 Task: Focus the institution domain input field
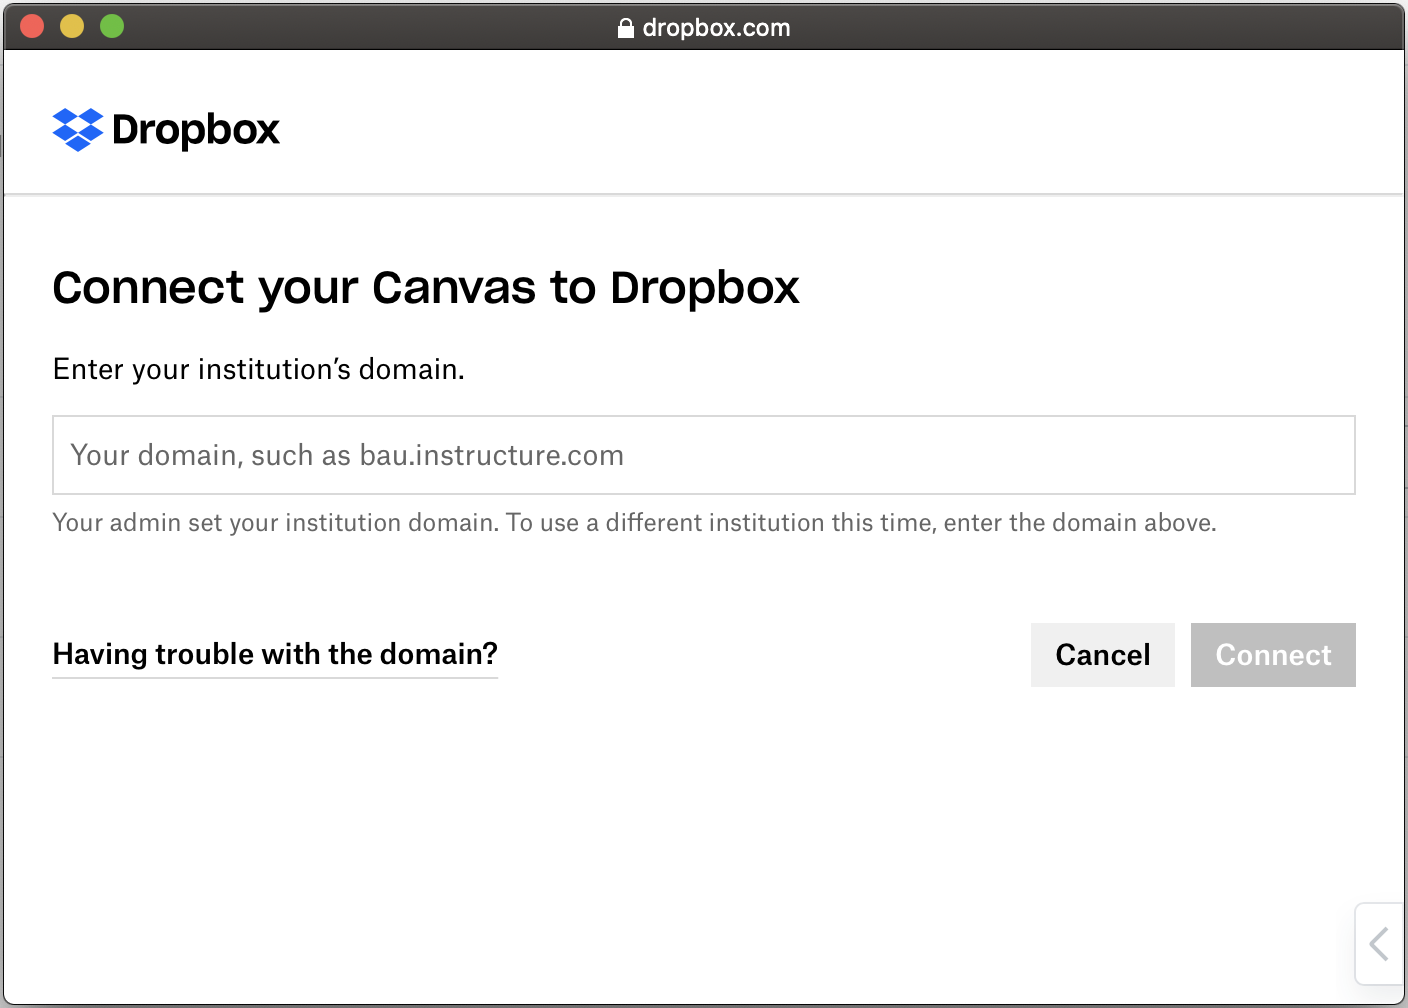(x=703, y=455)
